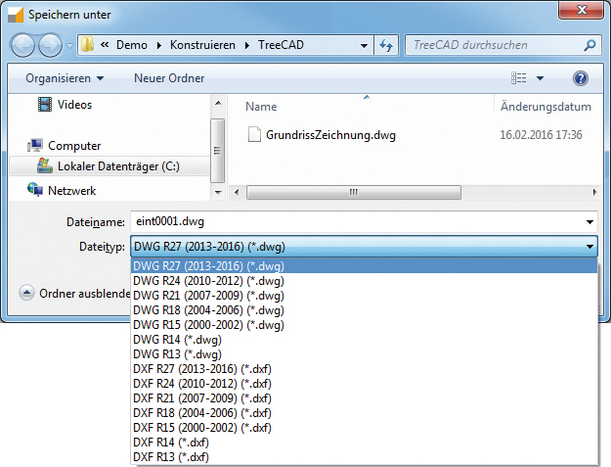The image size is (611, 467).
Task: Select Demo in the address breadcrumb
Action: coord(132,45)
